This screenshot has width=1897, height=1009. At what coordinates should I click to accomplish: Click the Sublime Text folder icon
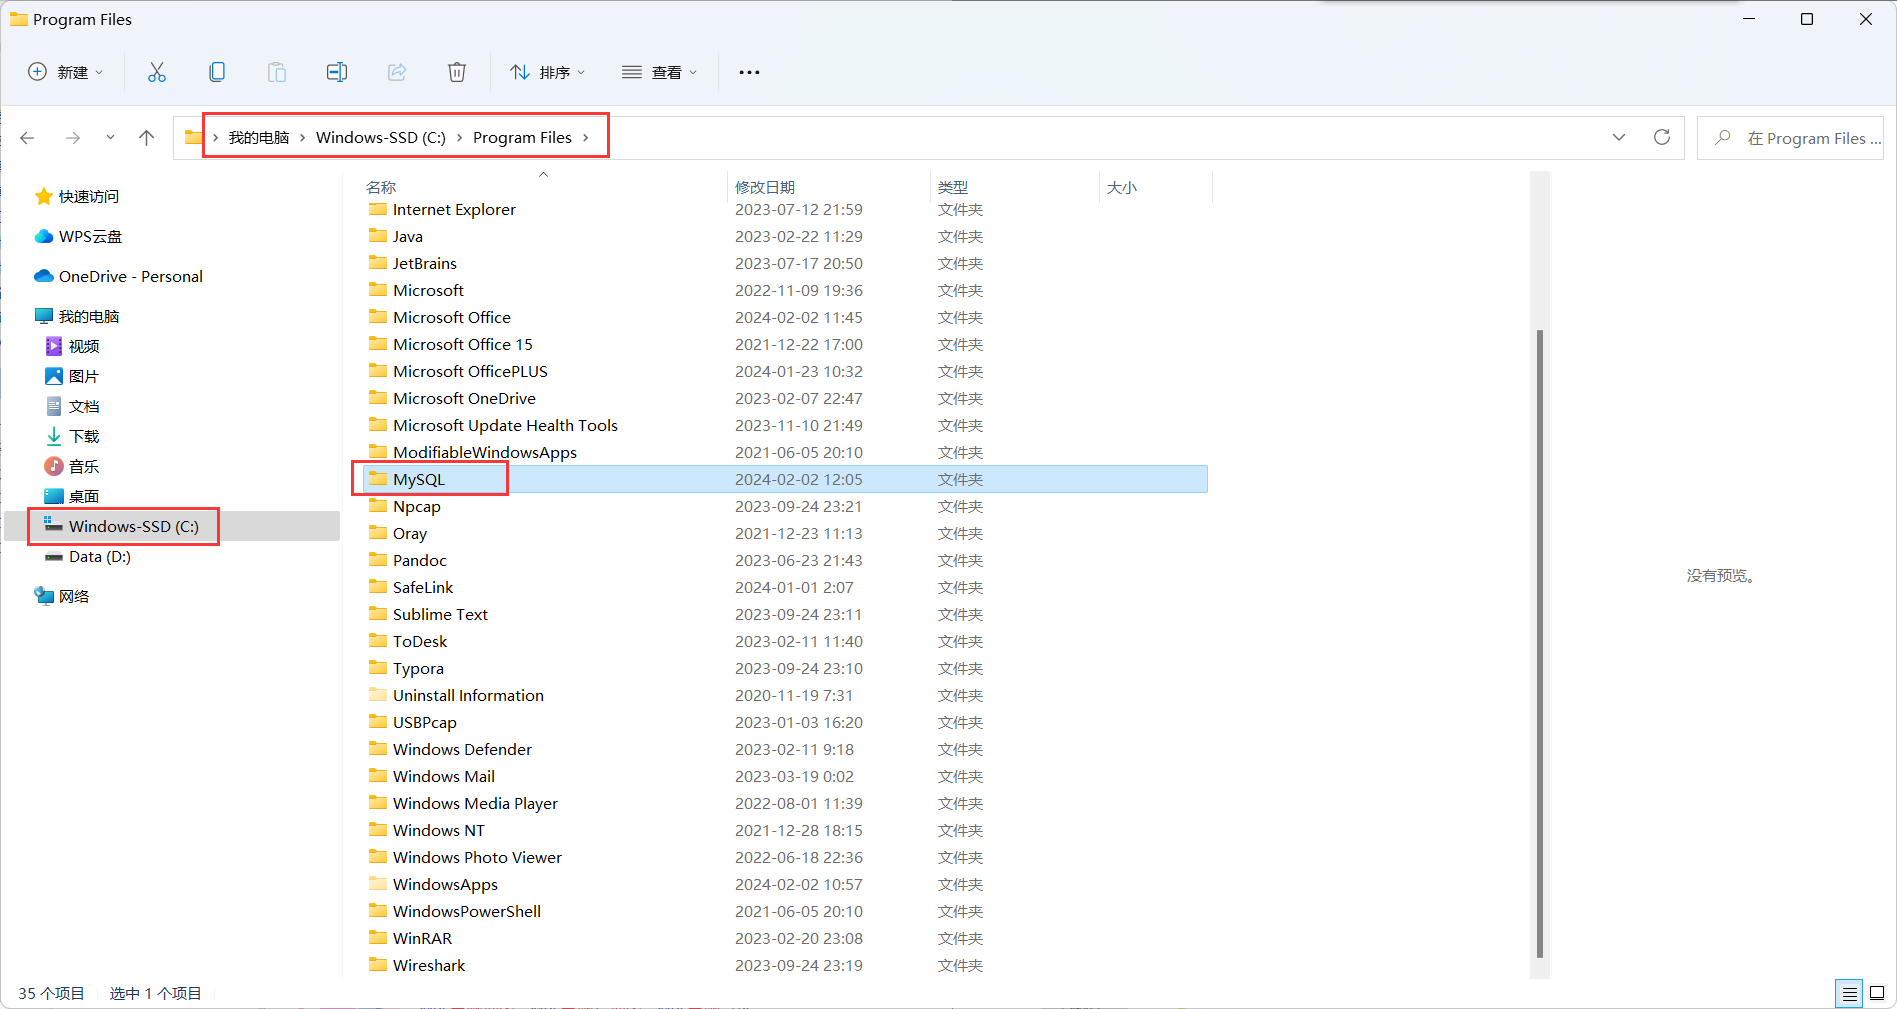coord(378,614)
